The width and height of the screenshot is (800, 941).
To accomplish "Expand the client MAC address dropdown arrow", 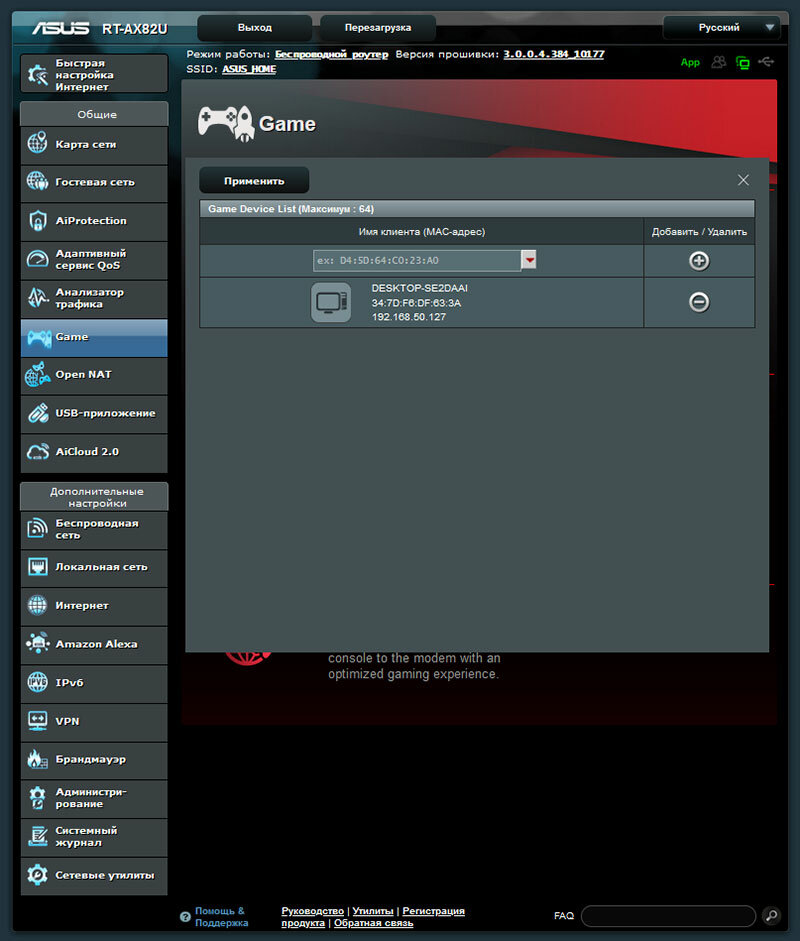I will coord(529,260).
